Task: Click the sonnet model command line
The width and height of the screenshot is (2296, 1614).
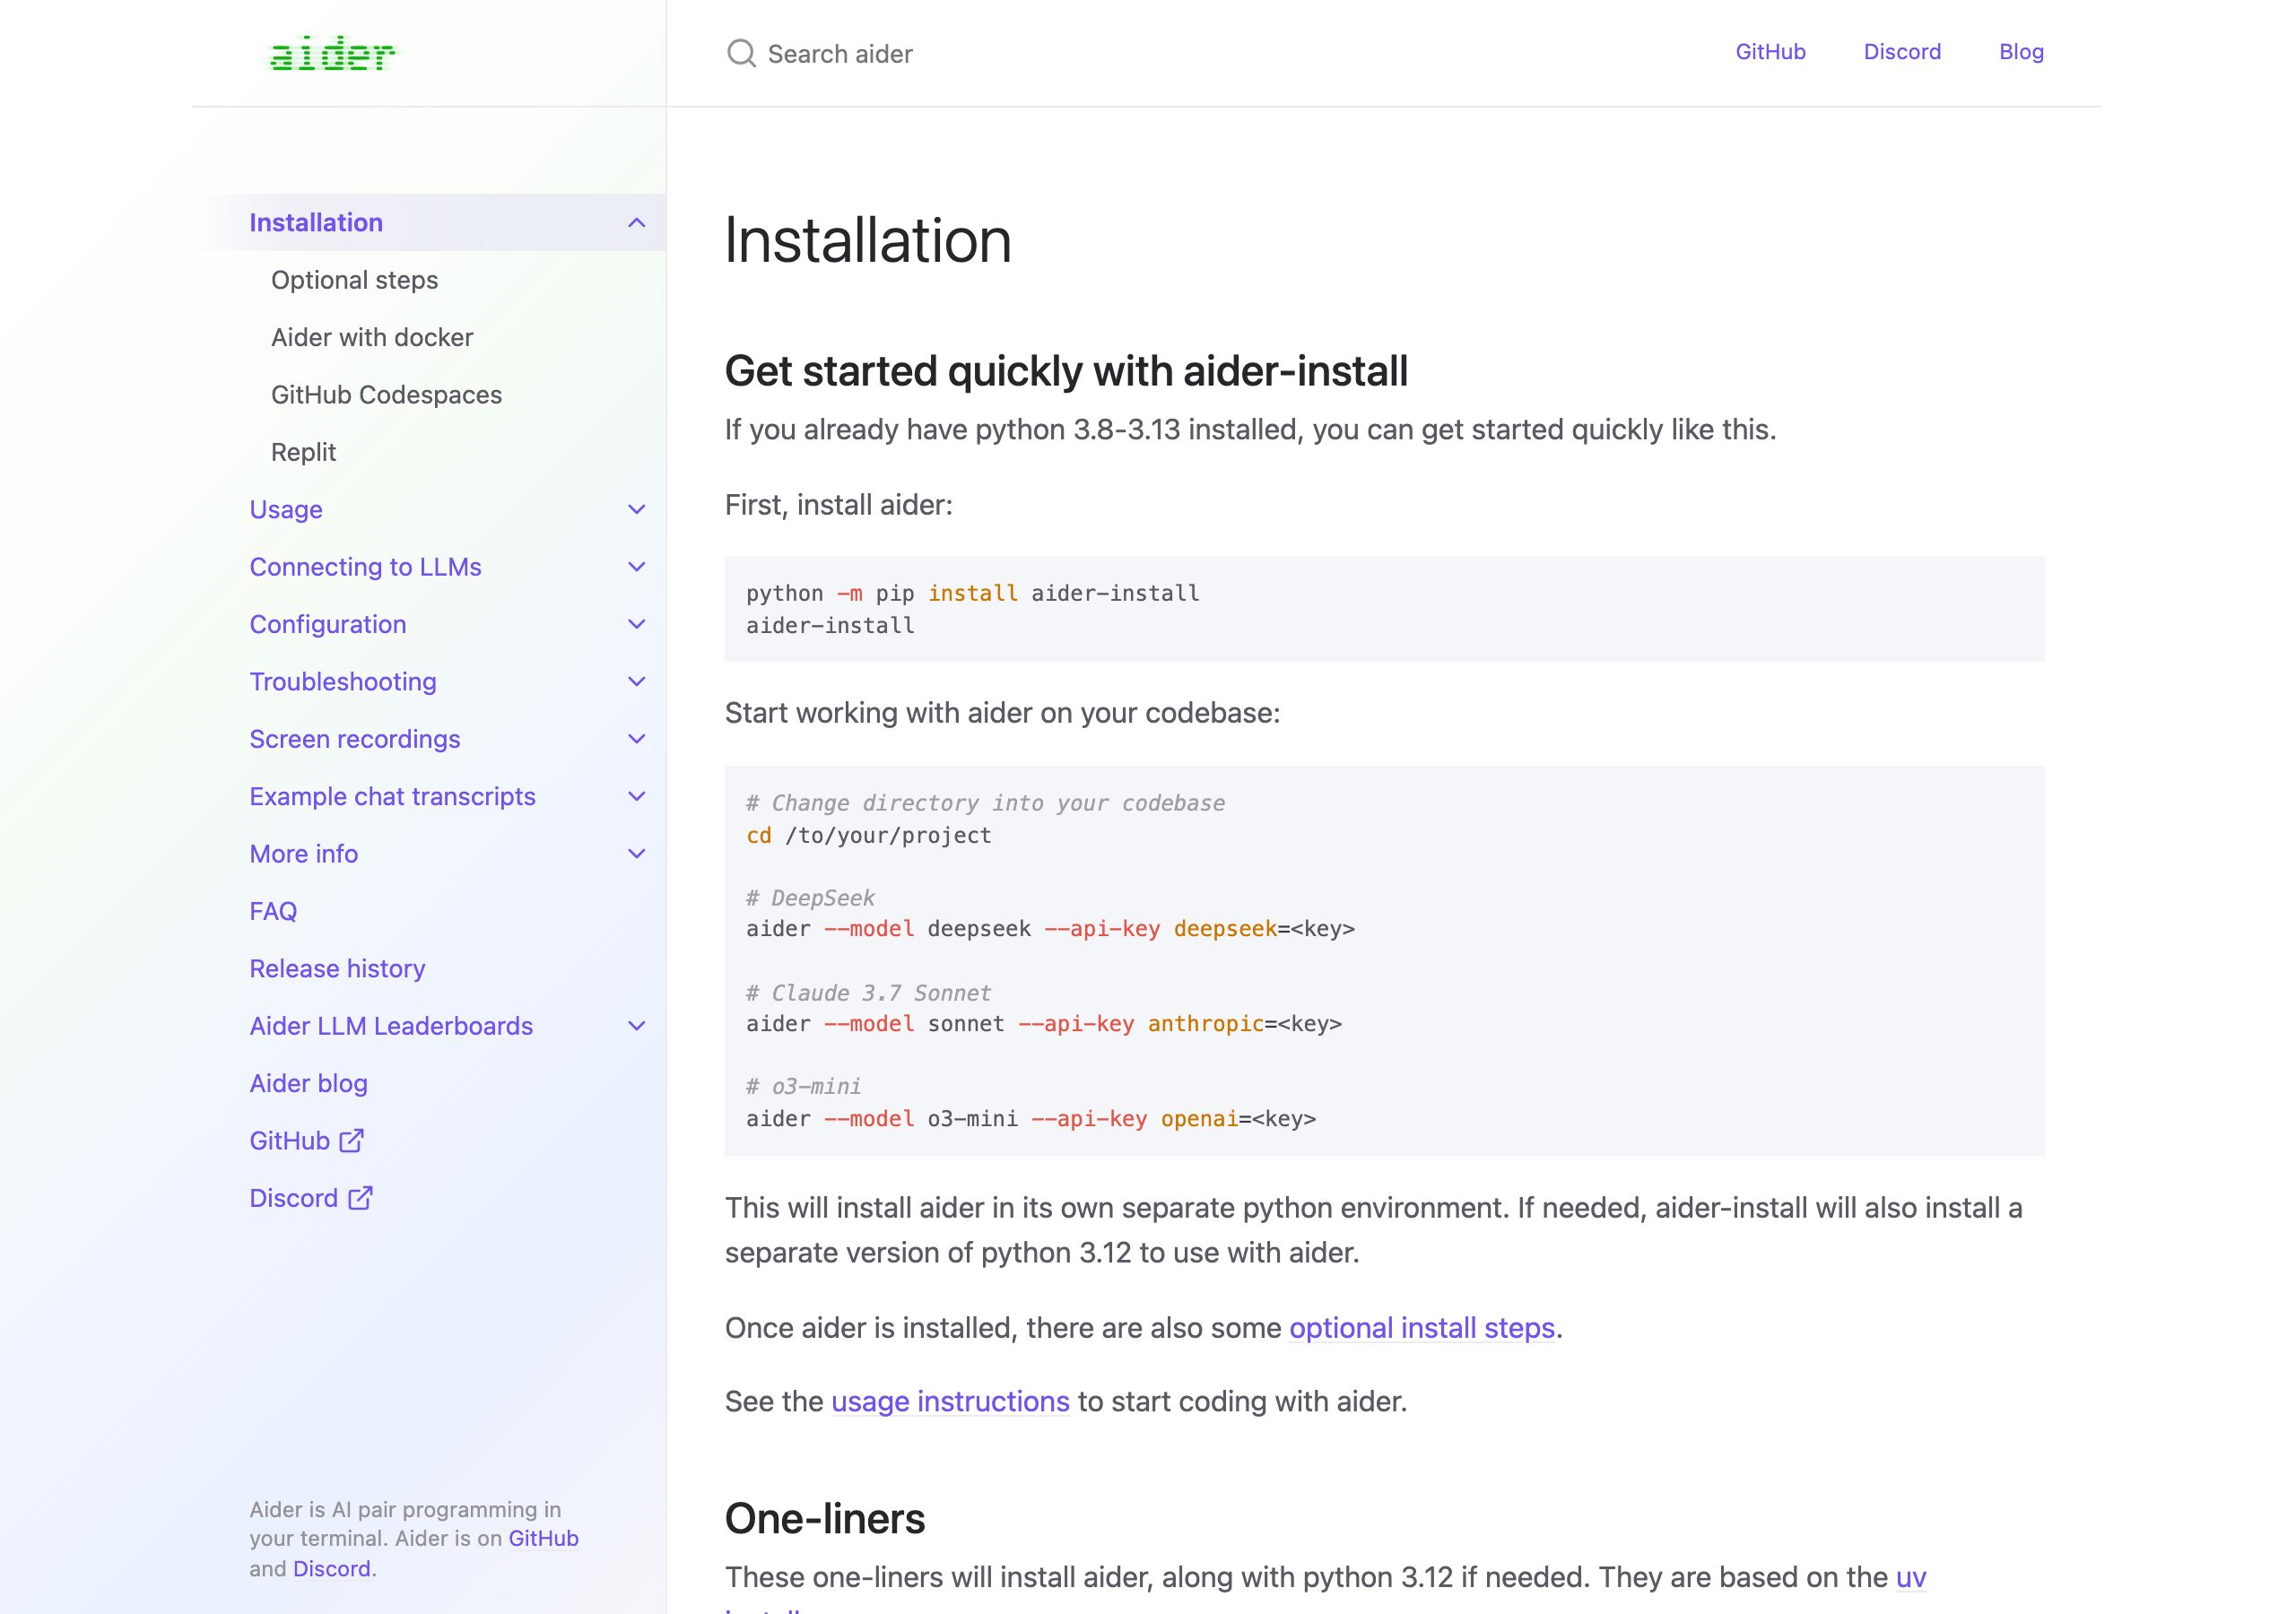Action: point(1044,1024)
